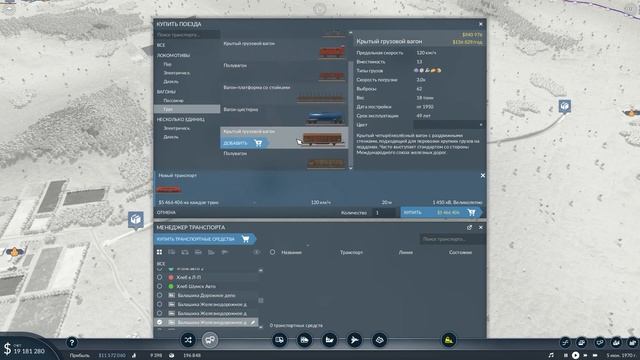Image resolution: width=640 pixels, height=360 pixels.
Task: Click КУПИТЬ to purchase the train
Action: click(x=441, y=212)
